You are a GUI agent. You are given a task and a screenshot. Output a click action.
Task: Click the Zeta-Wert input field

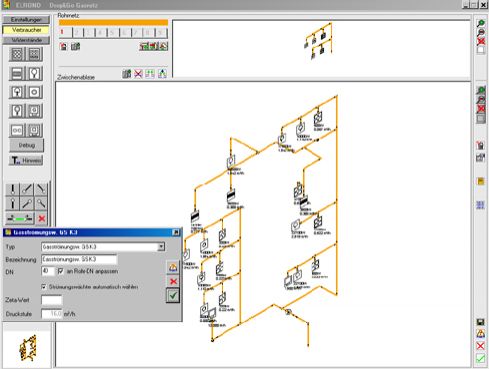point(52,300)
